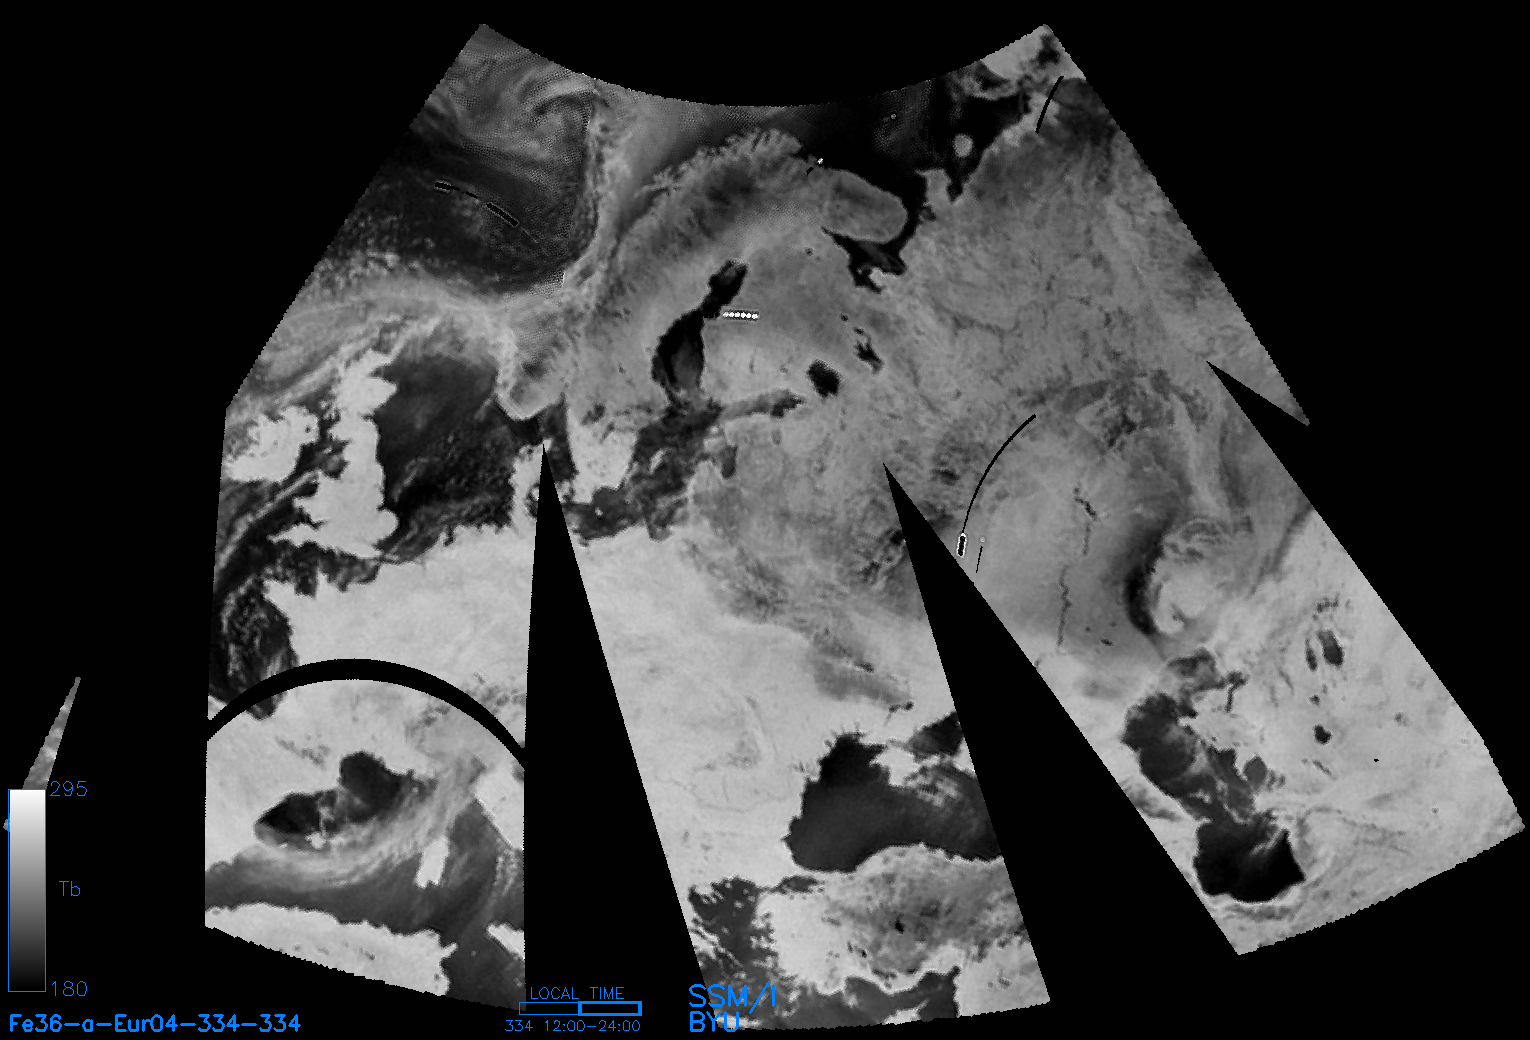Click the colorbar maximum value 295

point(69,789)
